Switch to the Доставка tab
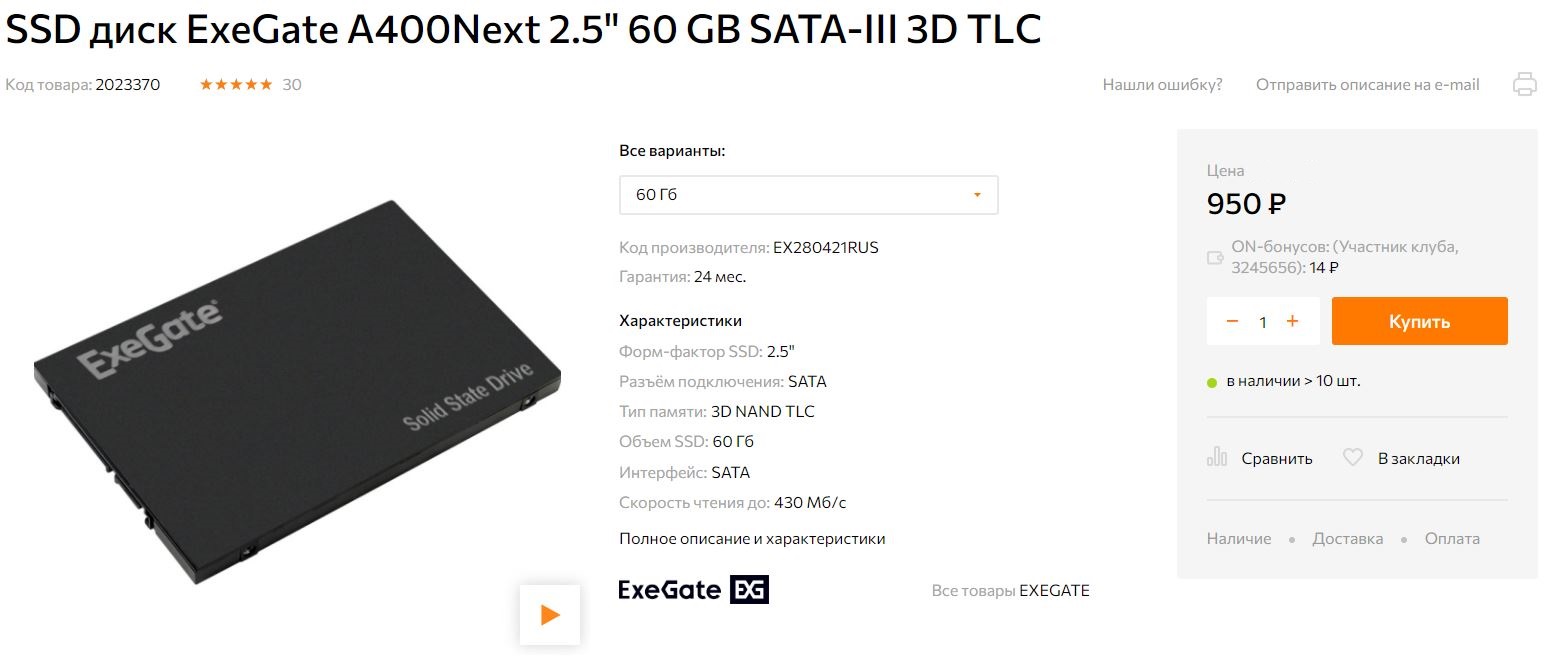 (1347, 539)
